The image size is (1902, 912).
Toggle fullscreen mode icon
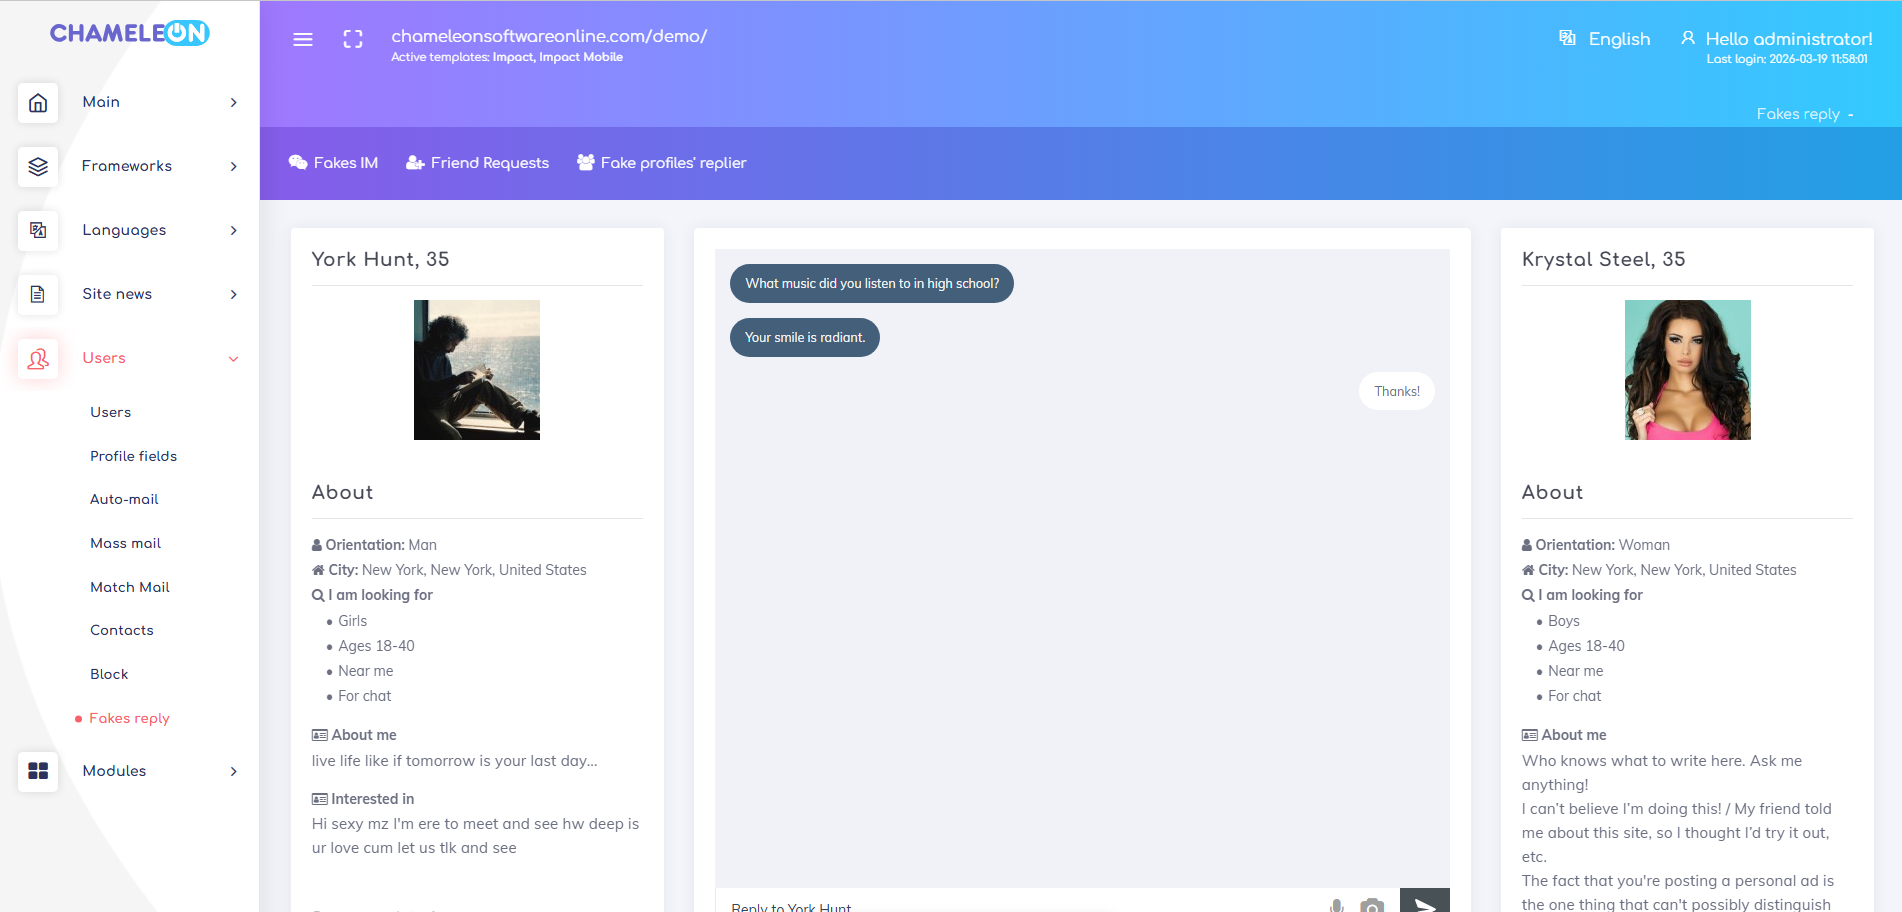tap(353, 40)
